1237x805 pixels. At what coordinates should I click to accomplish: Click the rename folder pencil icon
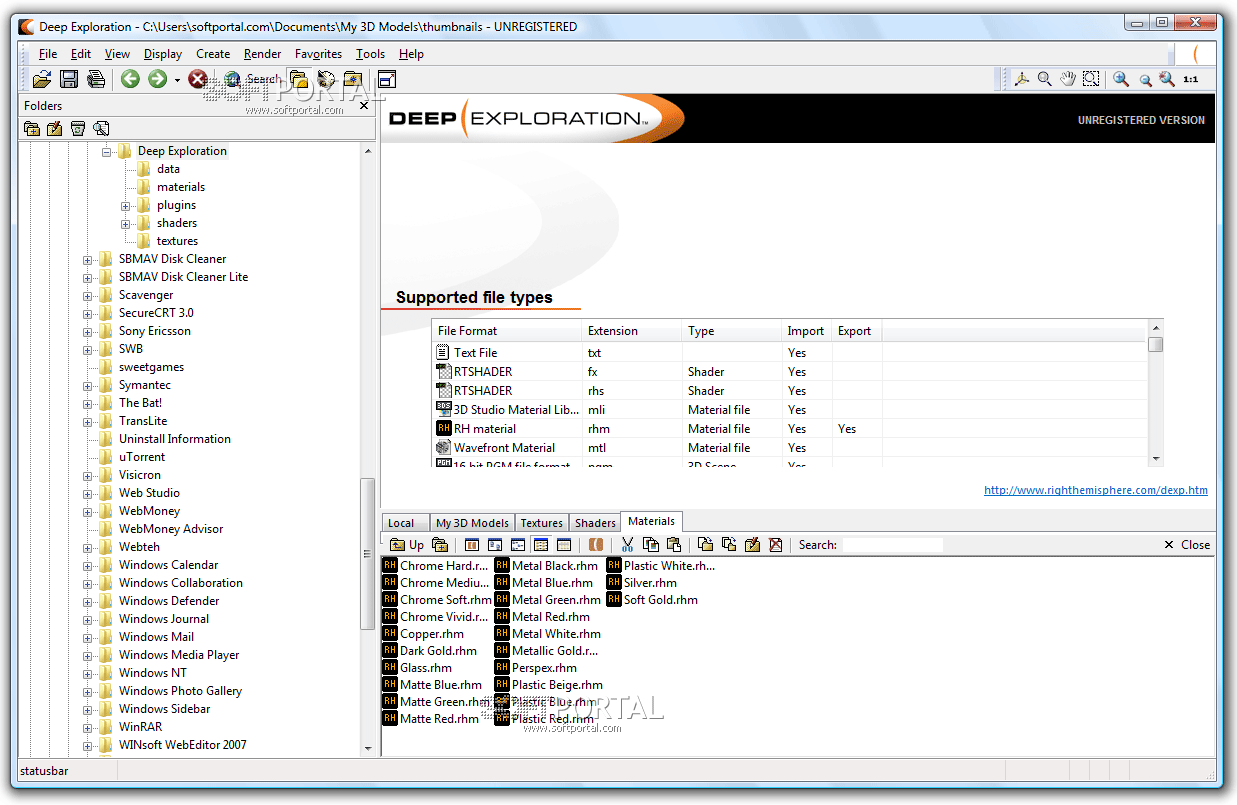[55, 128]
